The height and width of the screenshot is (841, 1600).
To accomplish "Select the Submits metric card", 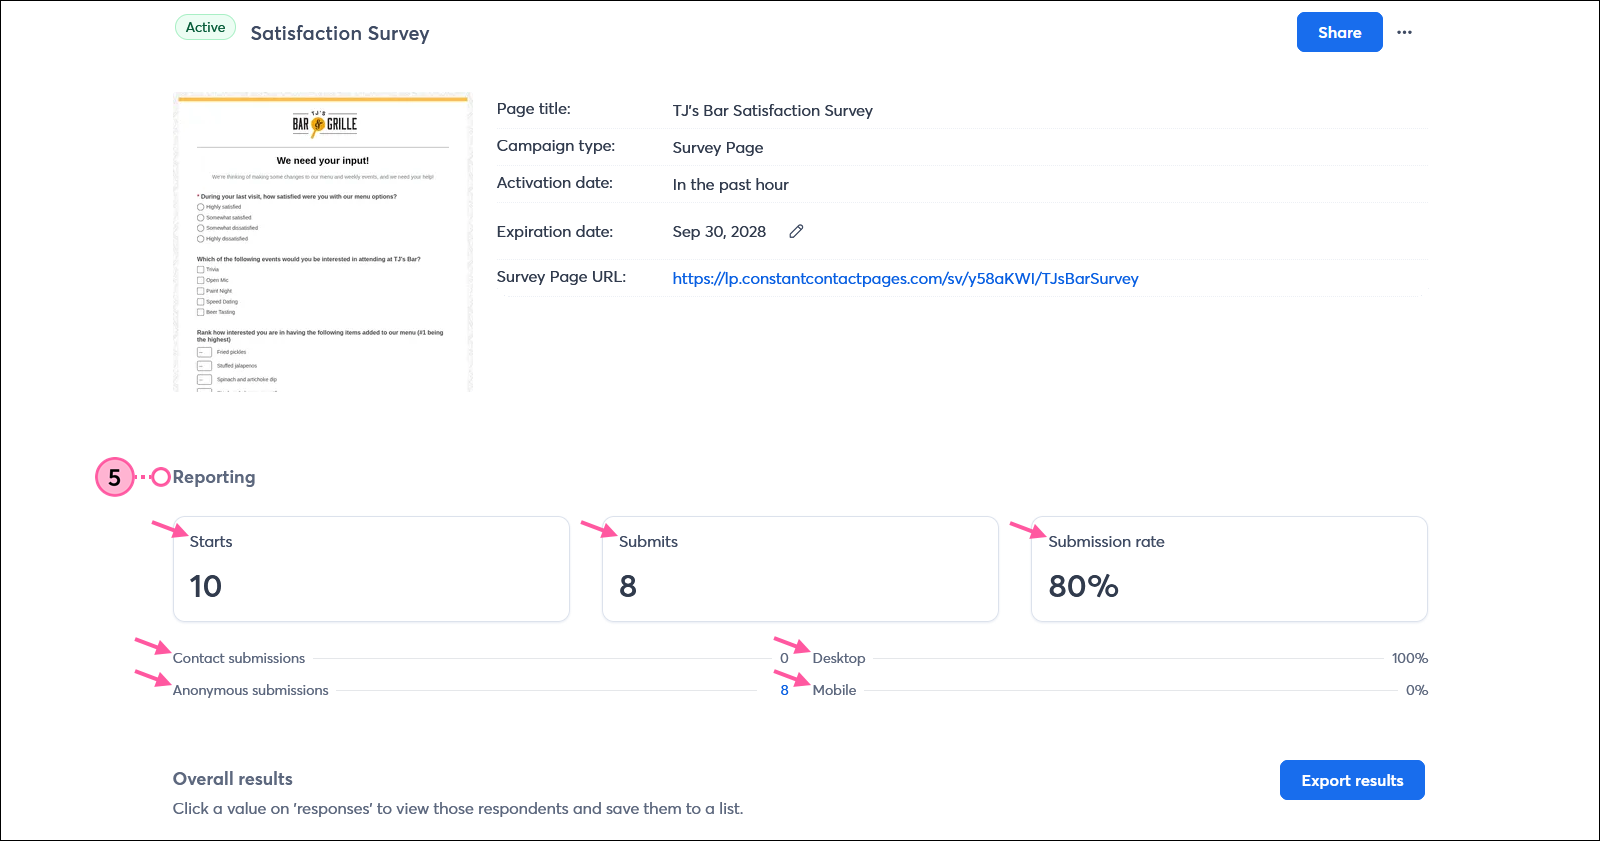I will point(800,569).
